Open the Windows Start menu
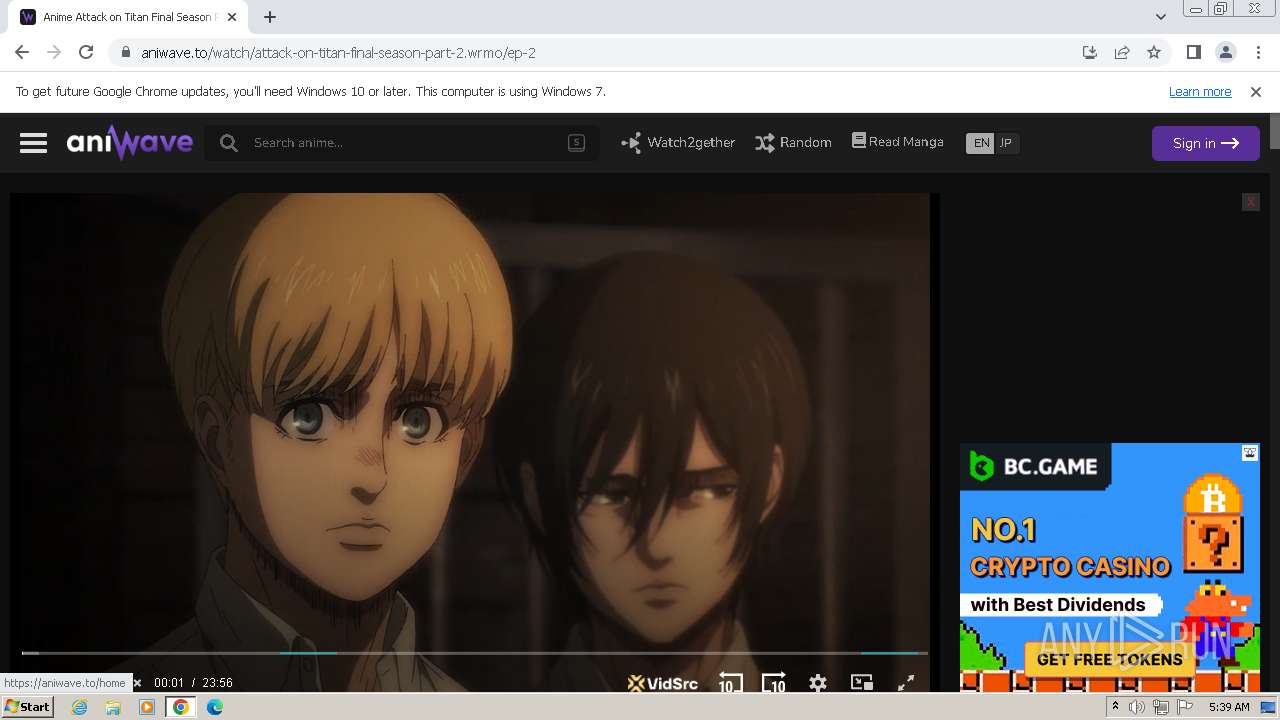The image size is (1280, 720). coord(28,707)
